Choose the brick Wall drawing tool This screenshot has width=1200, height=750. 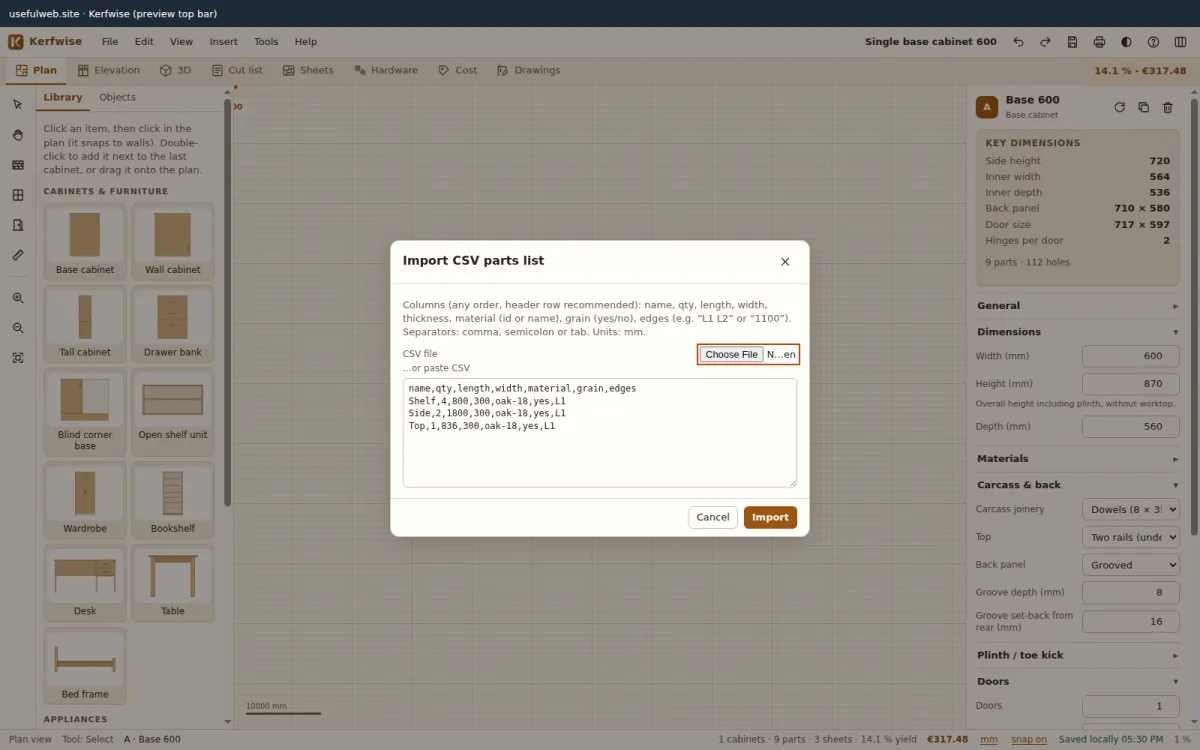point(18,165)
